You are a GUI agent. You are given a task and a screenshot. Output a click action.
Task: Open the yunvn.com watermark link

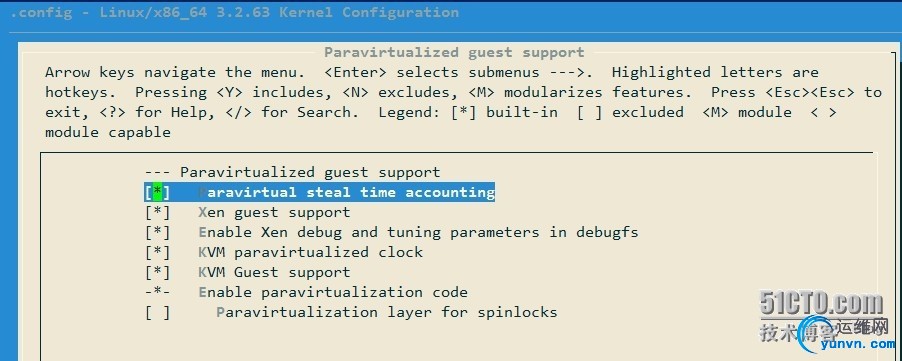coord(858,344)
